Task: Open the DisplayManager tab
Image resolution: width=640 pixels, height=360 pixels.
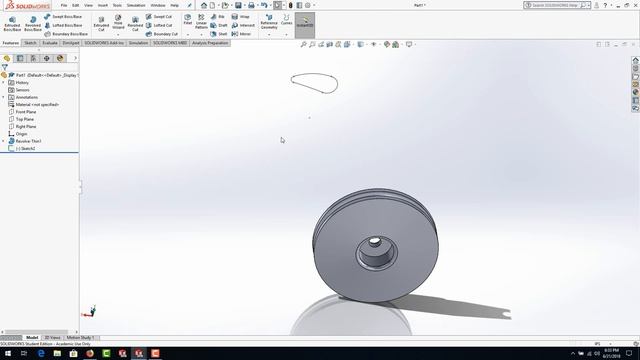Action: tap(60, 58)
